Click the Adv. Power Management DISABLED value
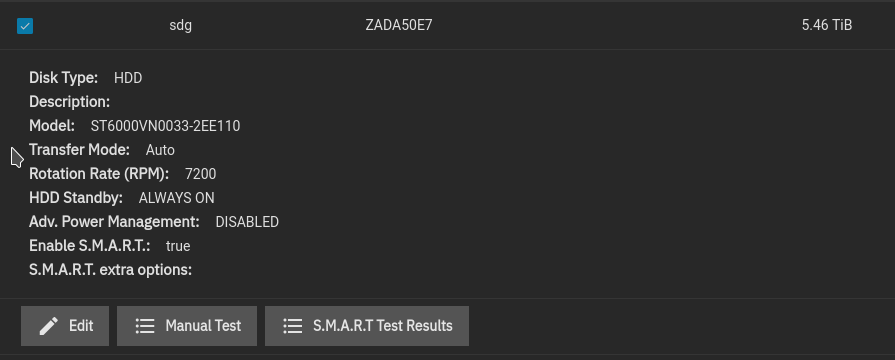This screenshot has width=895, height=360. [x=247, y=221]
